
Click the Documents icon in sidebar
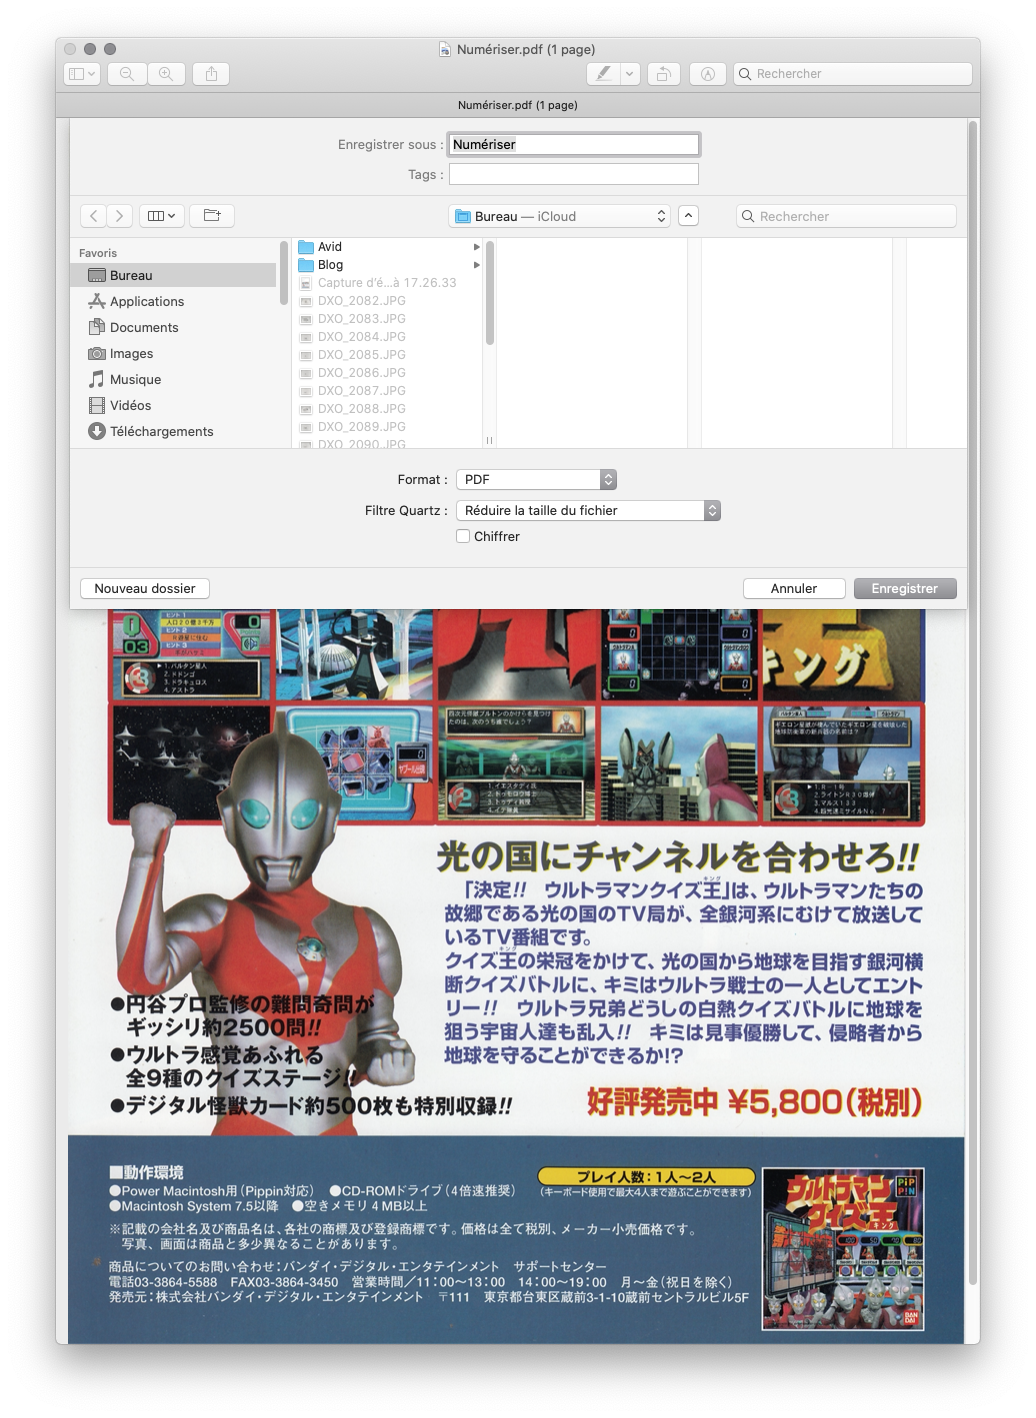(x=97, y=327)
